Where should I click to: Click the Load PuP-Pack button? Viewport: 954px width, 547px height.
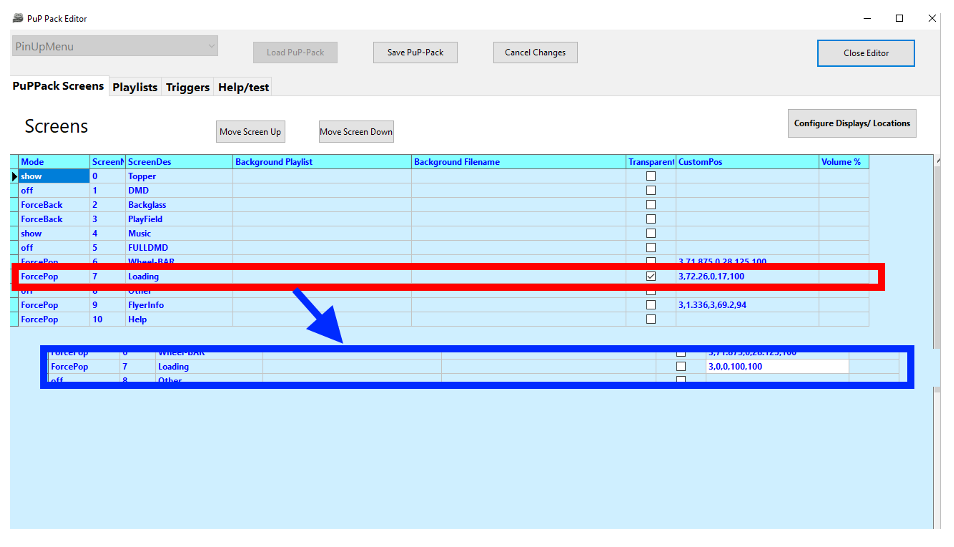point(295,53)
